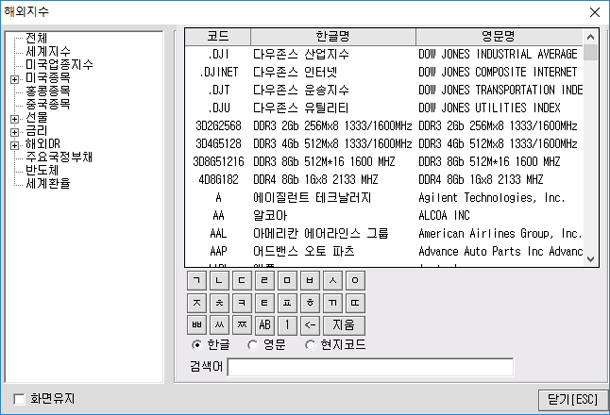
Task: Click the ㄱ consonant key
Action: point(196,281)
